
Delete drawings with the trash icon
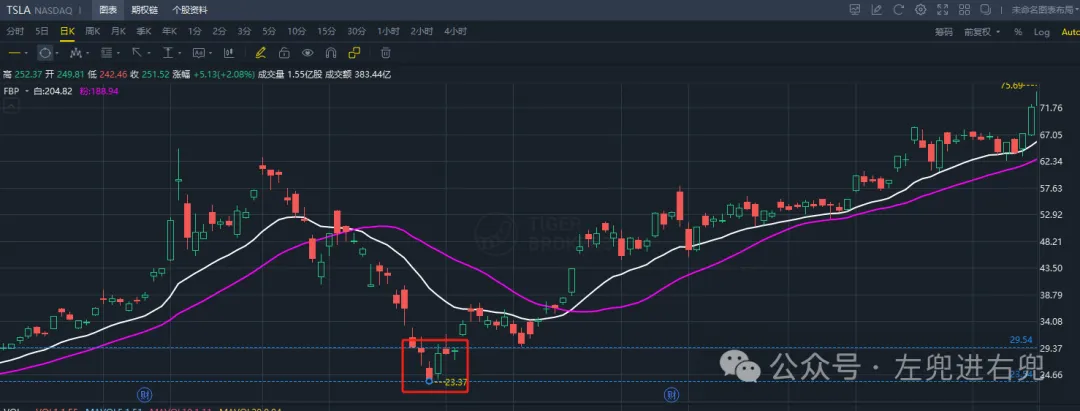(386, 52)
